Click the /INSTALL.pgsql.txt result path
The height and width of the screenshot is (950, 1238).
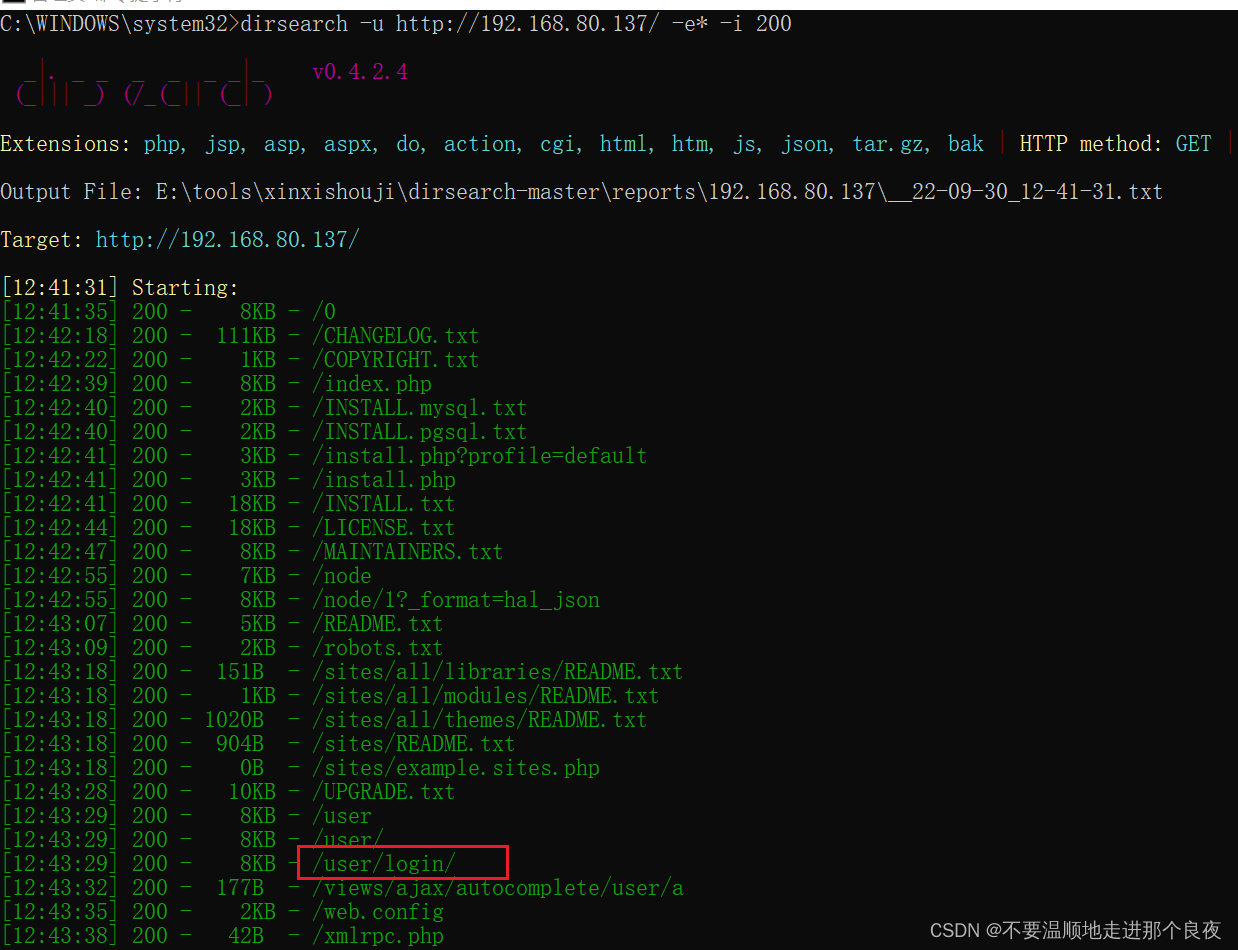[x=420, y=432]
